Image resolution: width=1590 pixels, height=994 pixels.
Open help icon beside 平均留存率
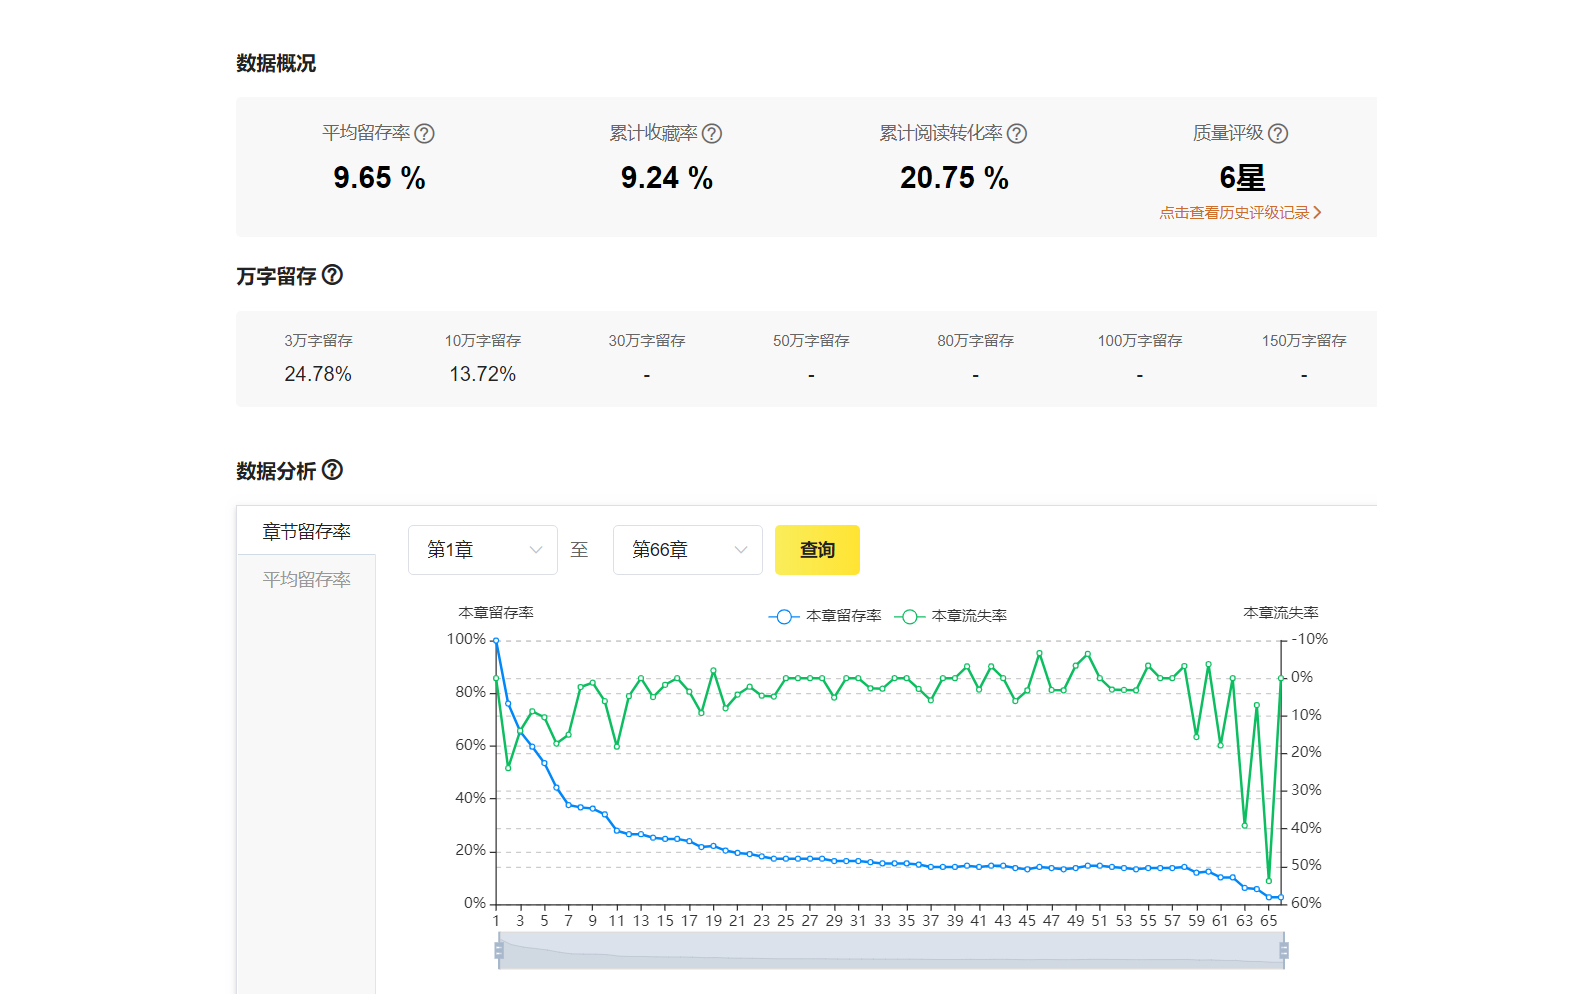pos(424,133)
